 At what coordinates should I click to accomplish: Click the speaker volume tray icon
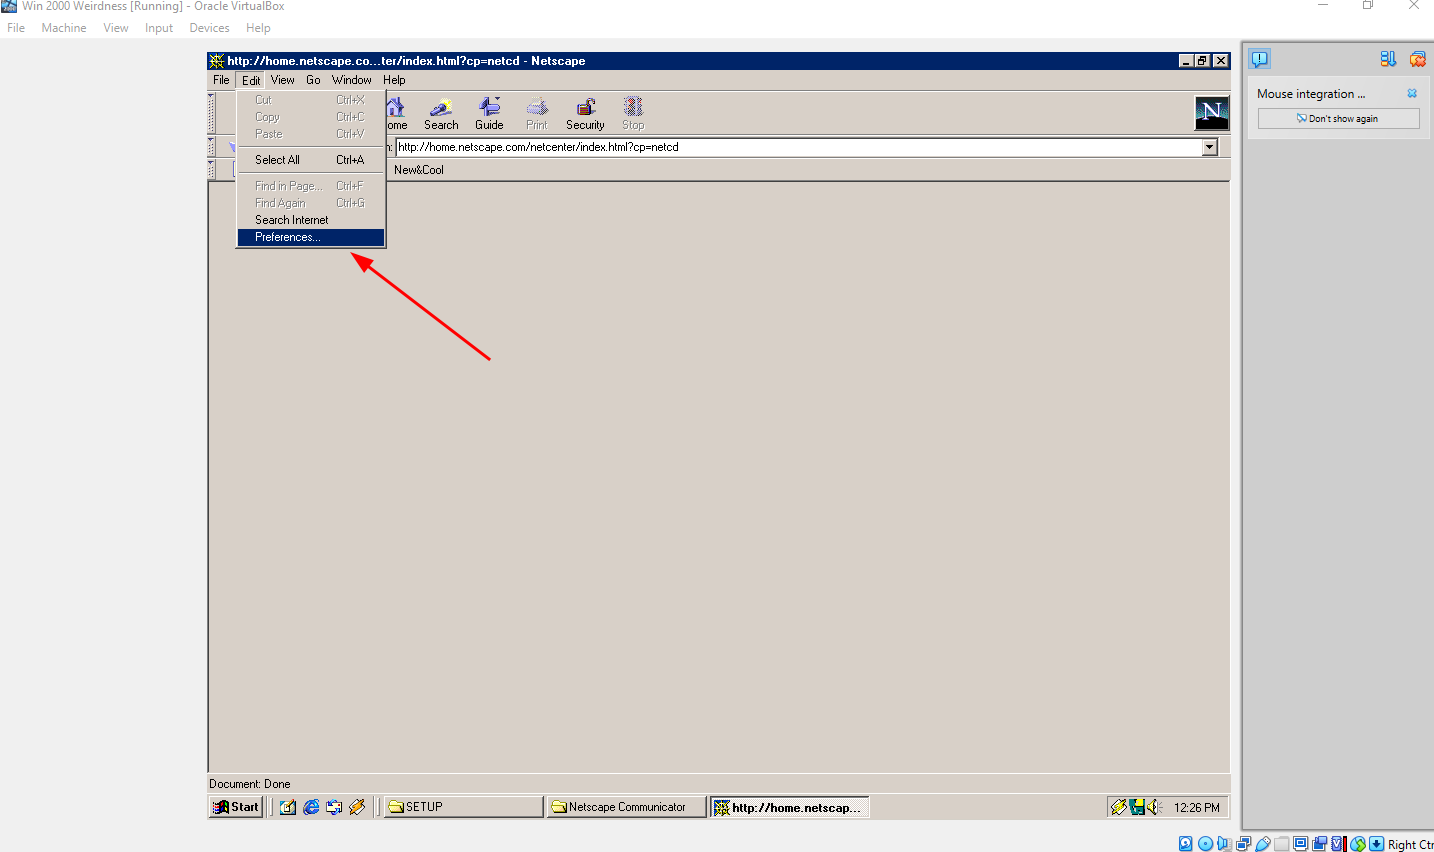pos(1154,807)
